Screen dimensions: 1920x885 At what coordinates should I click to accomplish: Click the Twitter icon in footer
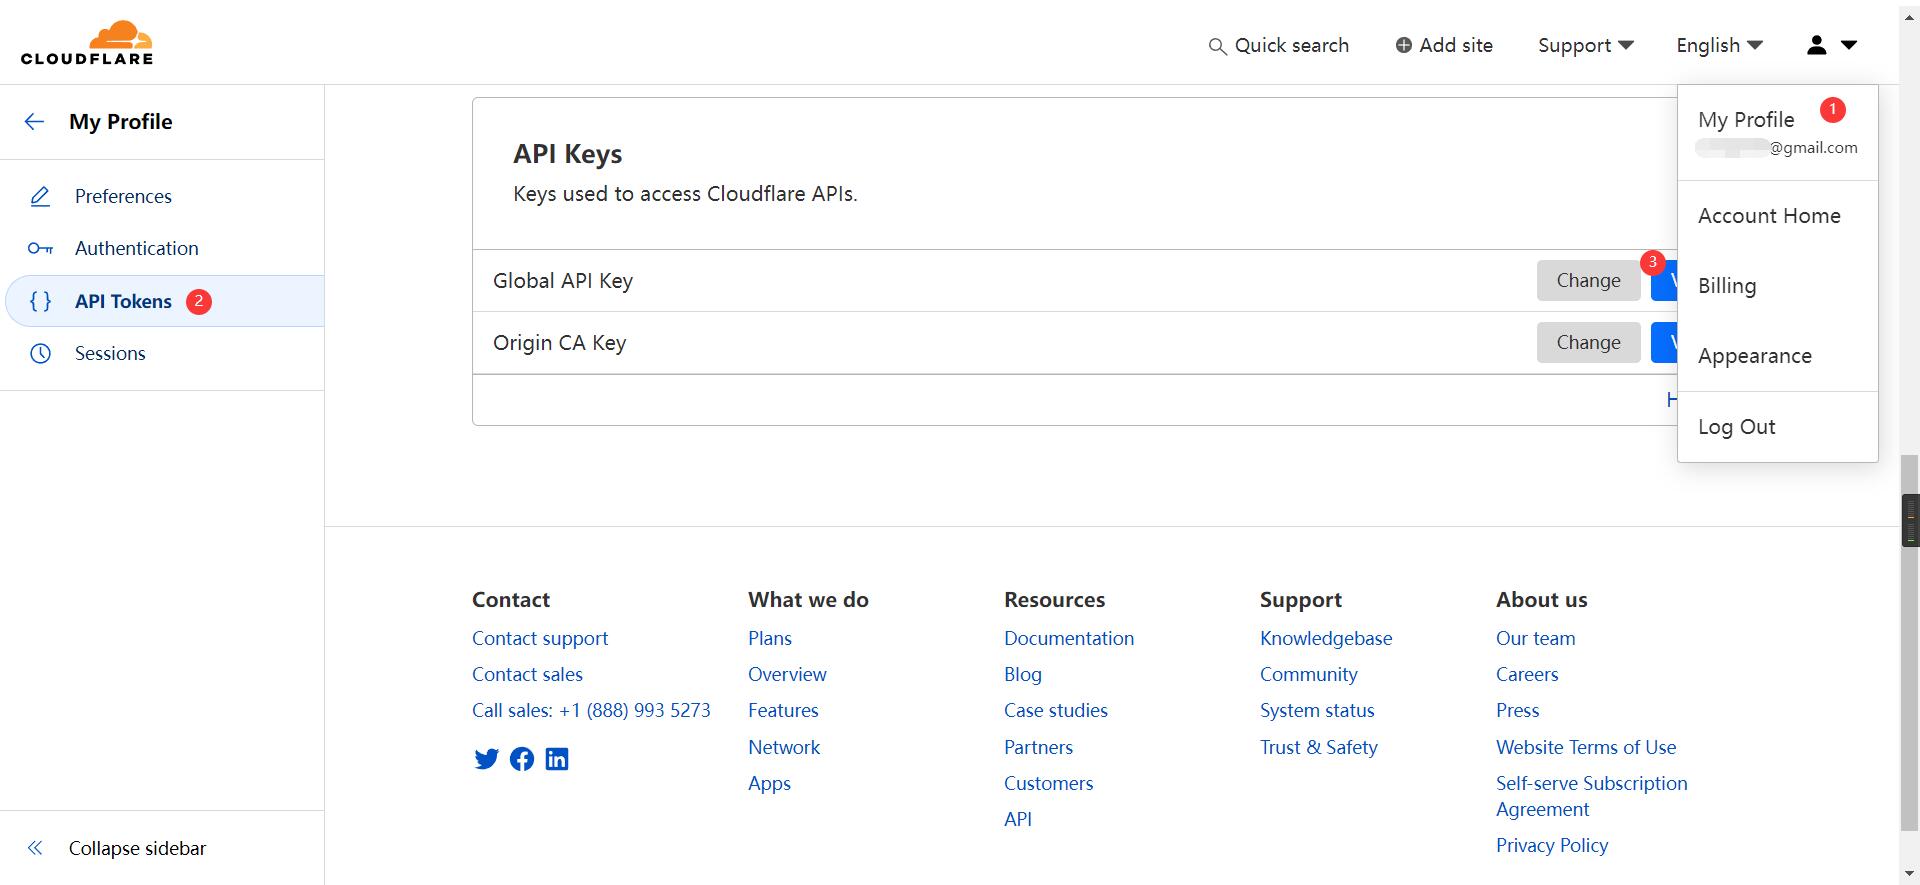486,759
